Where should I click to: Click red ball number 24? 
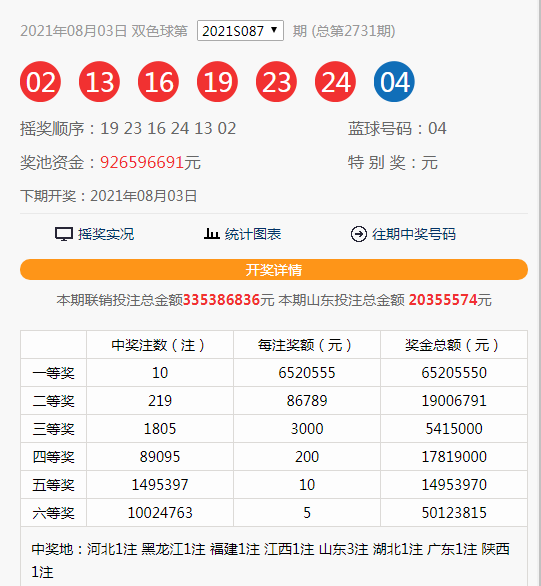[x=336, y=81]
